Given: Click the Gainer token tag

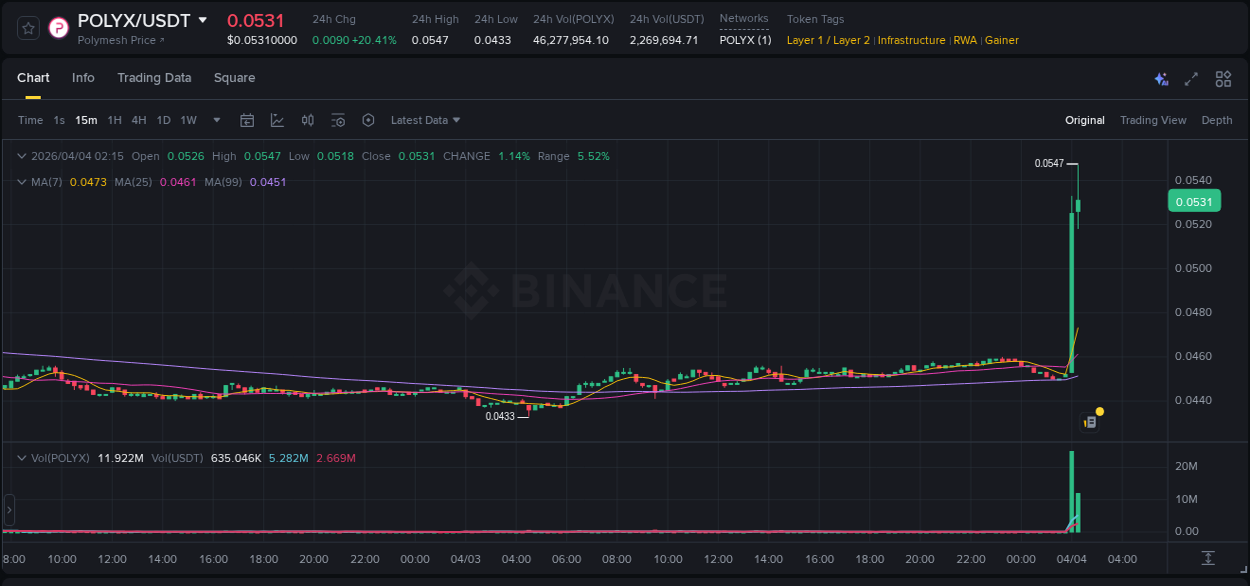Looking at the screenshot, I should [1002, 40].
